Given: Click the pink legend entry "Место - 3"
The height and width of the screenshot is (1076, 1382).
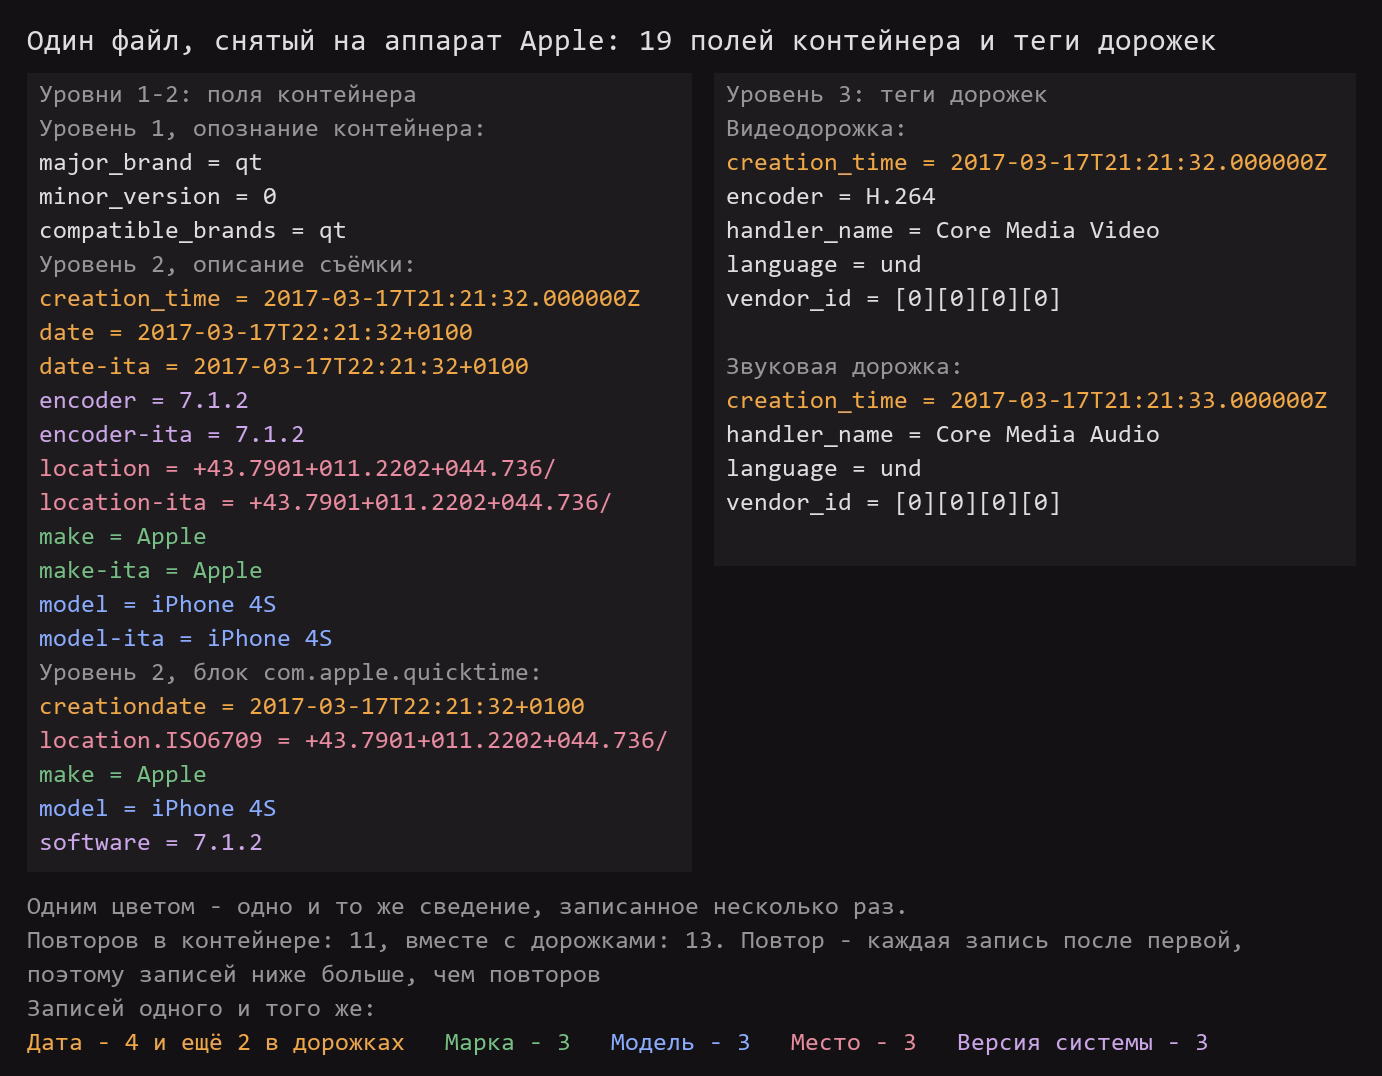Looking at the screenshot, I should pos(853,1043).
